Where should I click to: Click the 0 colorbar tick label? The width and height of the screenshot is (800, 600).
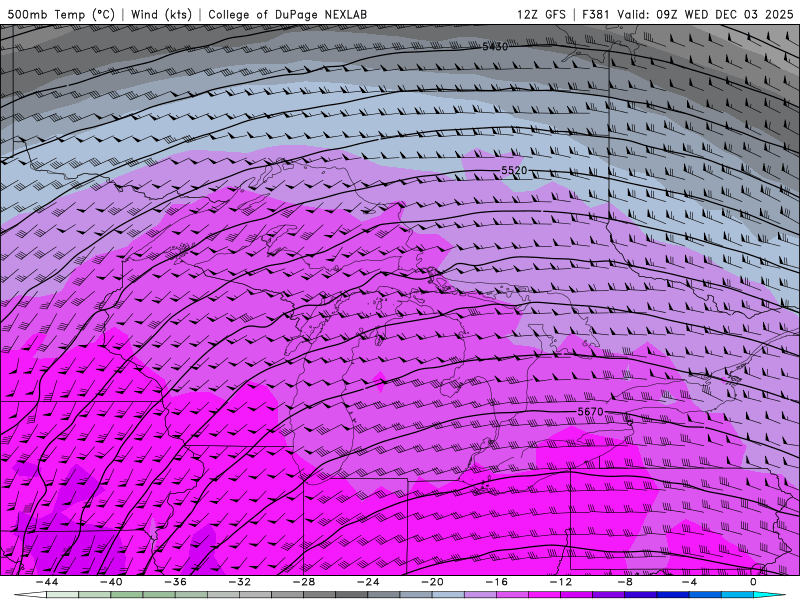pos(754,582)
